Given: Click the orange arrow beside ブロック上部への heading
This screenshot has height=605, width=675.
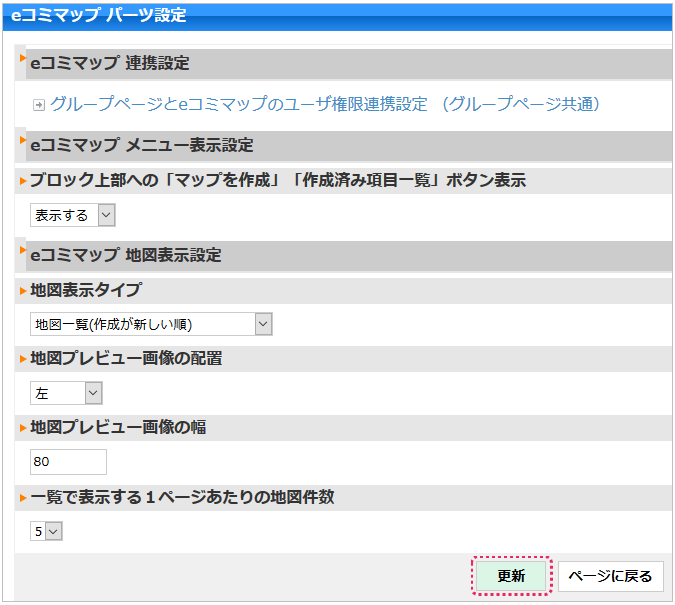Looking at the screenshot, I should (23, 181).
